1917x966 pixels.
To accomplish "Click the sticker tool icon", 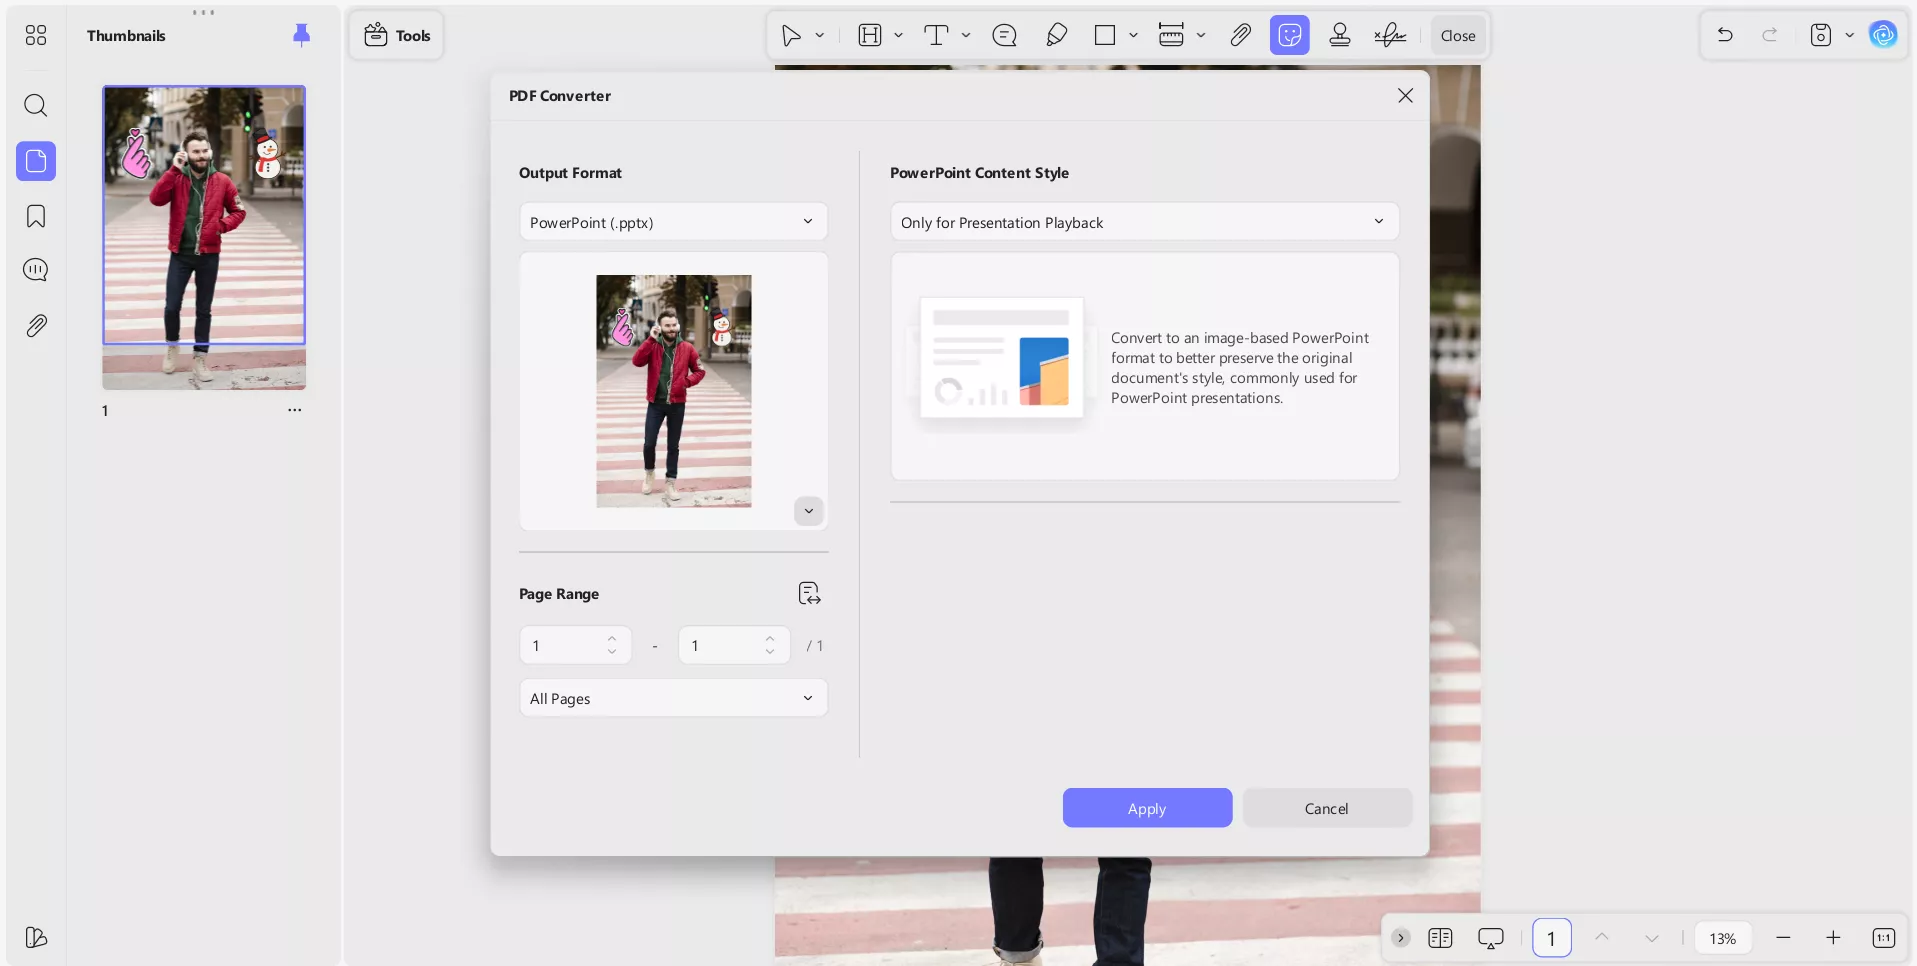I will tap(1290, 35).
